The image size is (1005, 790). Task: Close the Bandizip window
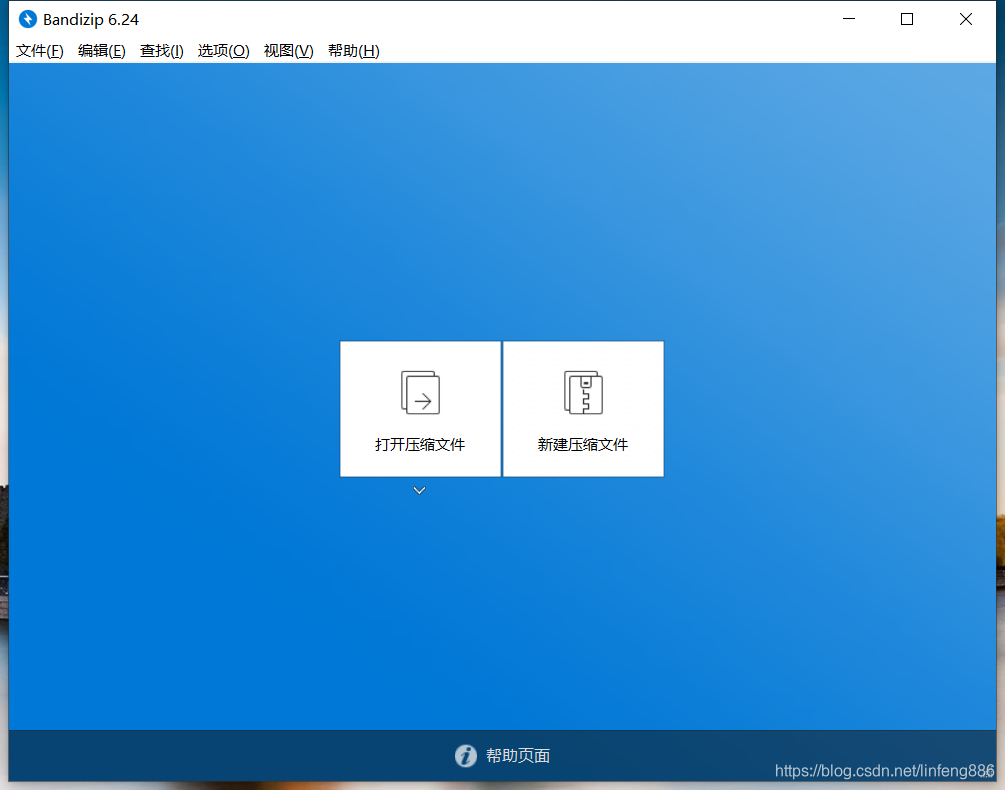click(x=966, y=19)
